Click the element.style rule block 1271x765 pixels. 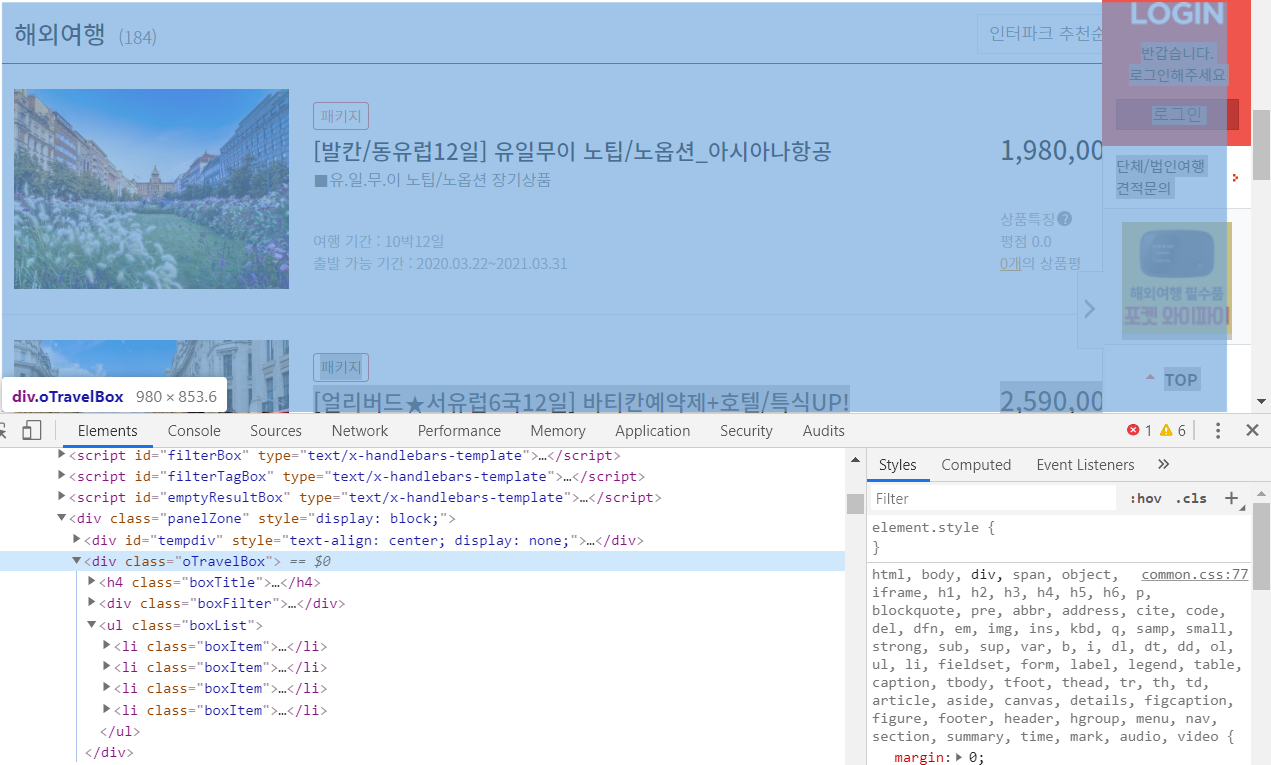pyautogui.click(x=1059, y=537)
